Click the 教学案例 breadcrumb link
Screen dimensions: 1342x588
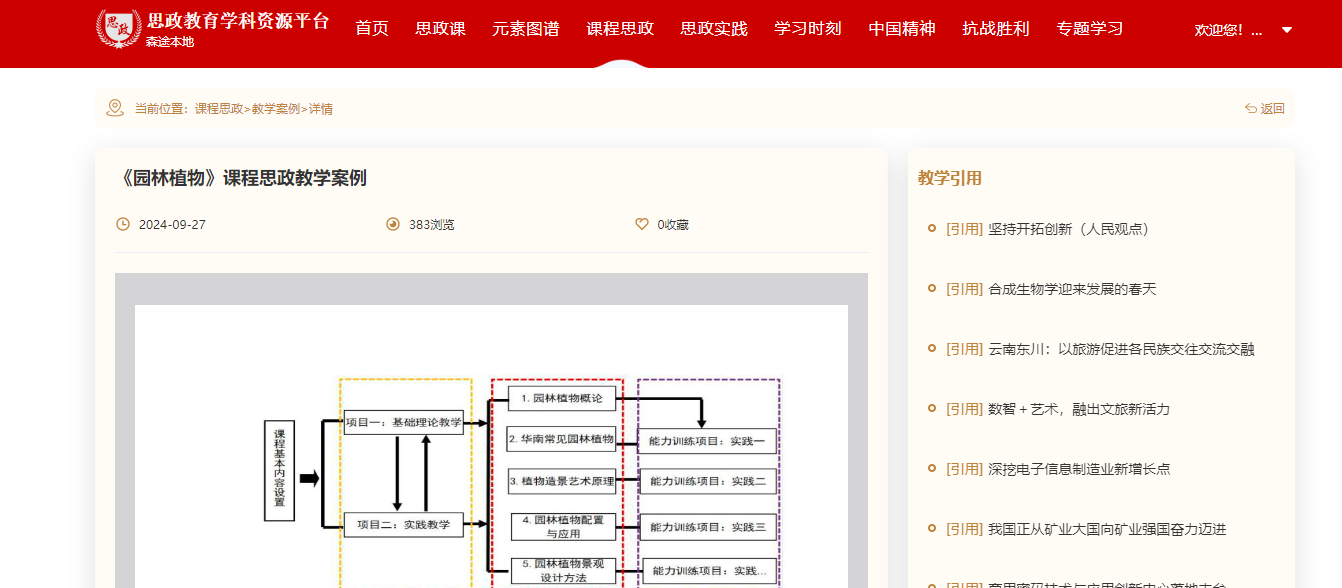275,109
